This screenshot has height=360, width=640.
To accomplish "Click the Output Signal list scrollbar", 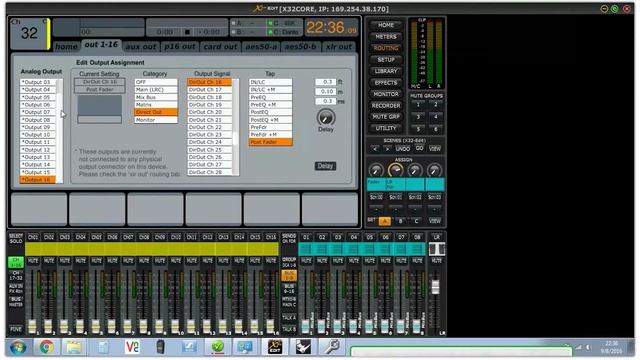I will [236, 127].
